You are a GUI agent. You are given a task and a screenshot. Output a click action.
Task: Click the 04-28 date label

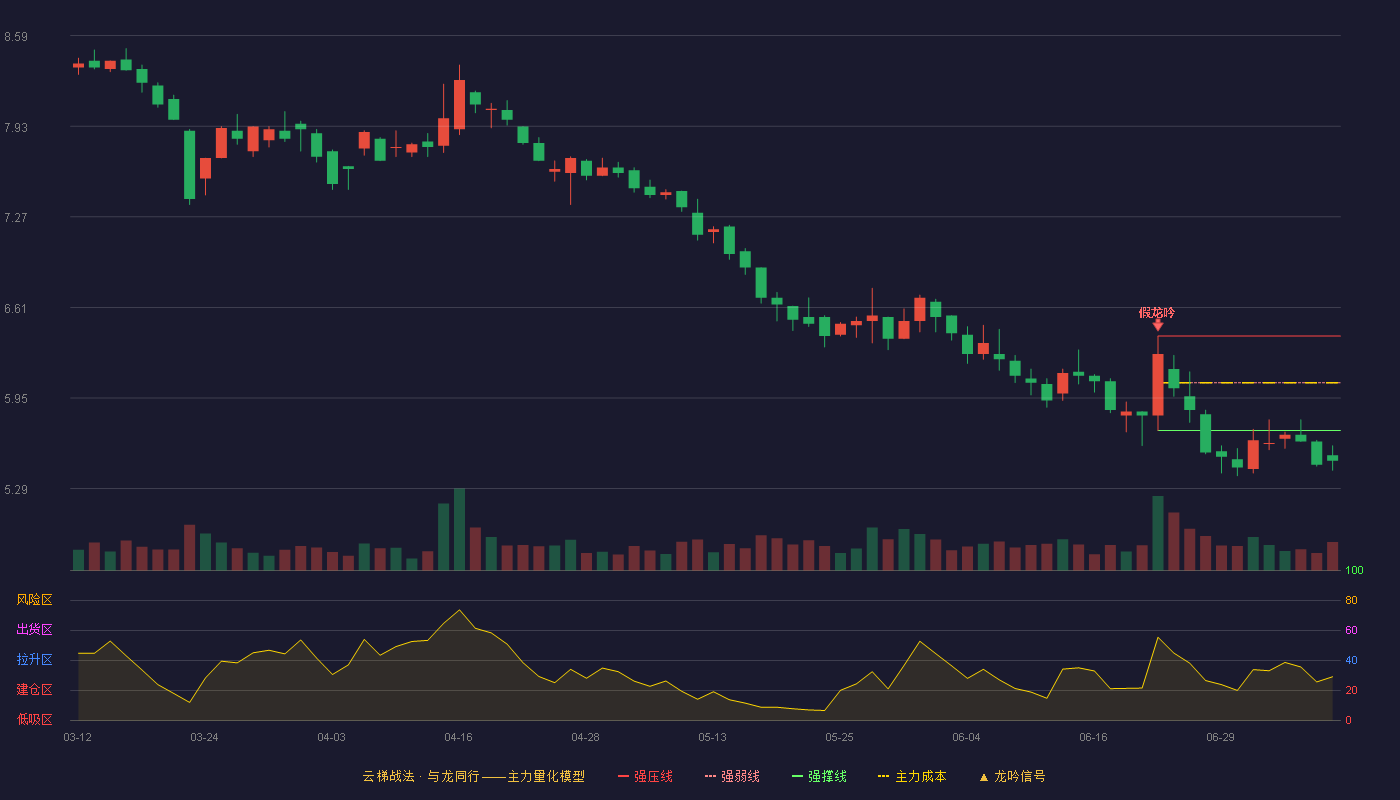(x=585, y=737)
